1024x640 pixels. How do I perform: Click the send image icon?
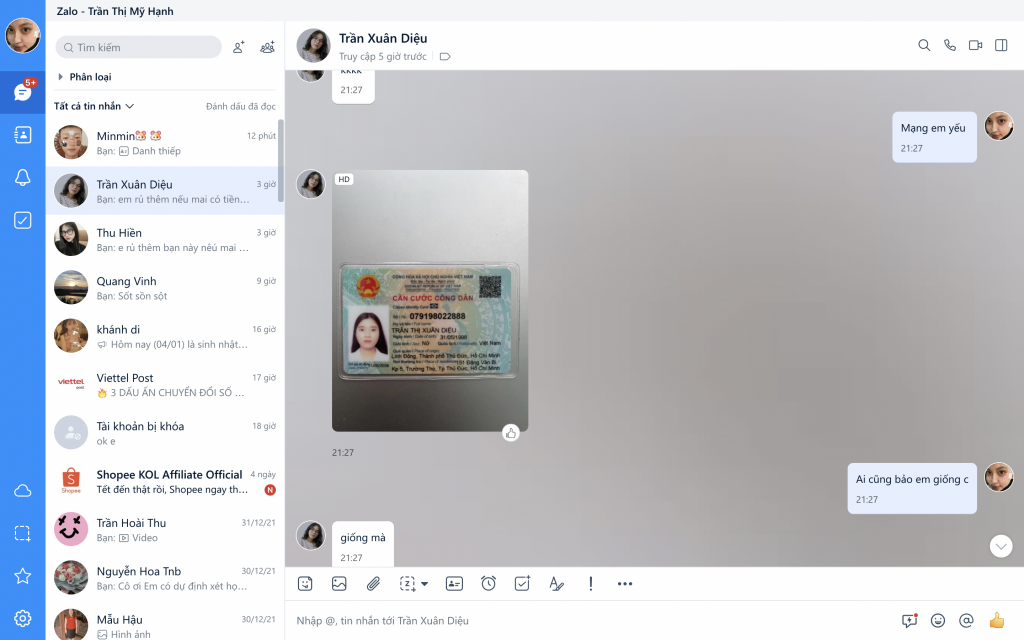(339, 583)
